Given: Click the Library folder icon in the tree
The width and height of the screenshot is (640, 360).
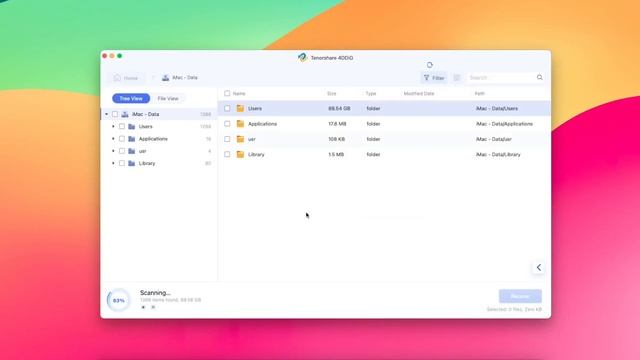Looking at the screenshot, I should coord(131,163).
